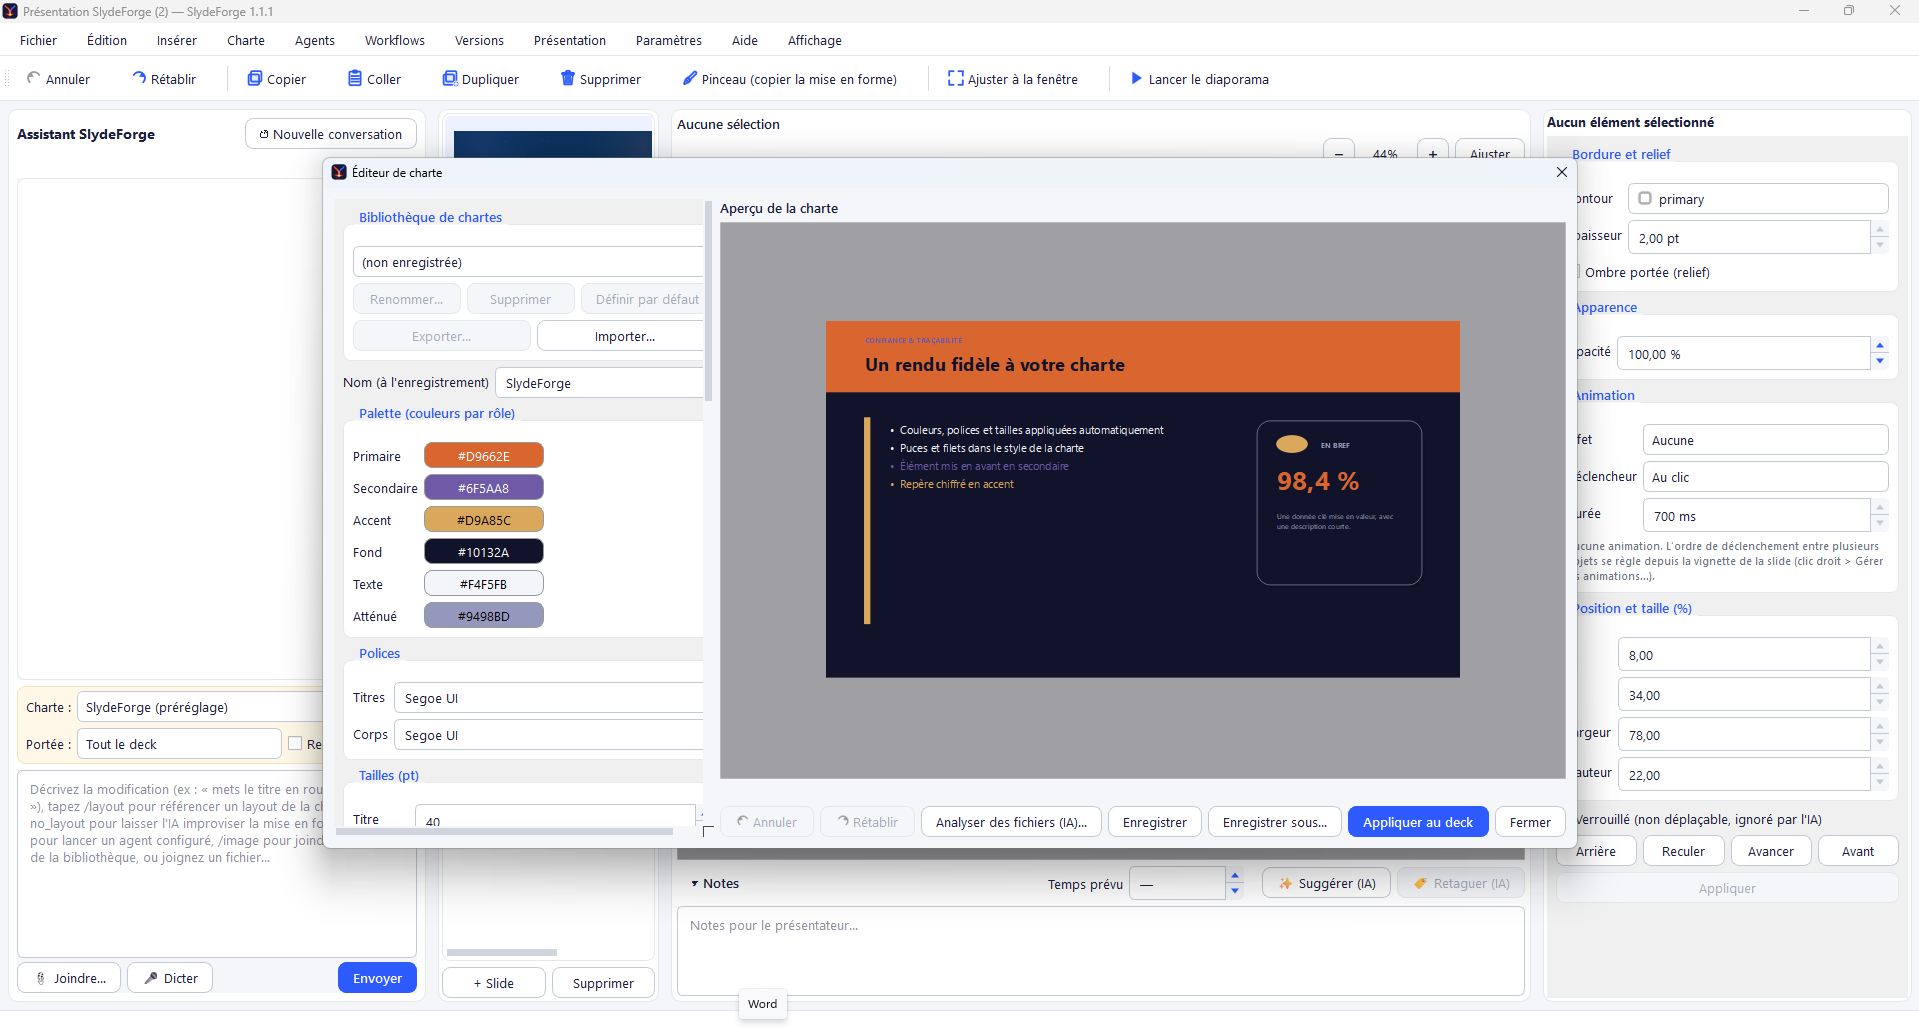Click the zoom plus button above the slide

(x=1433, y=153)
